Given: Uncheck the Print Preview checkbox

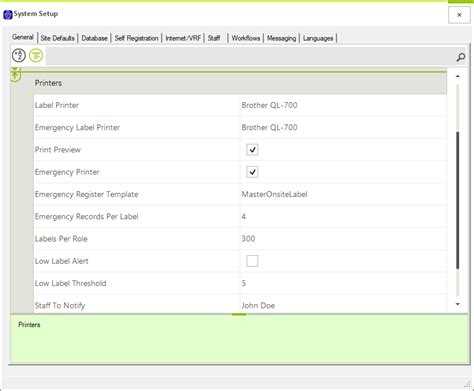Looking at the screenshot, I should coord(252,150).
